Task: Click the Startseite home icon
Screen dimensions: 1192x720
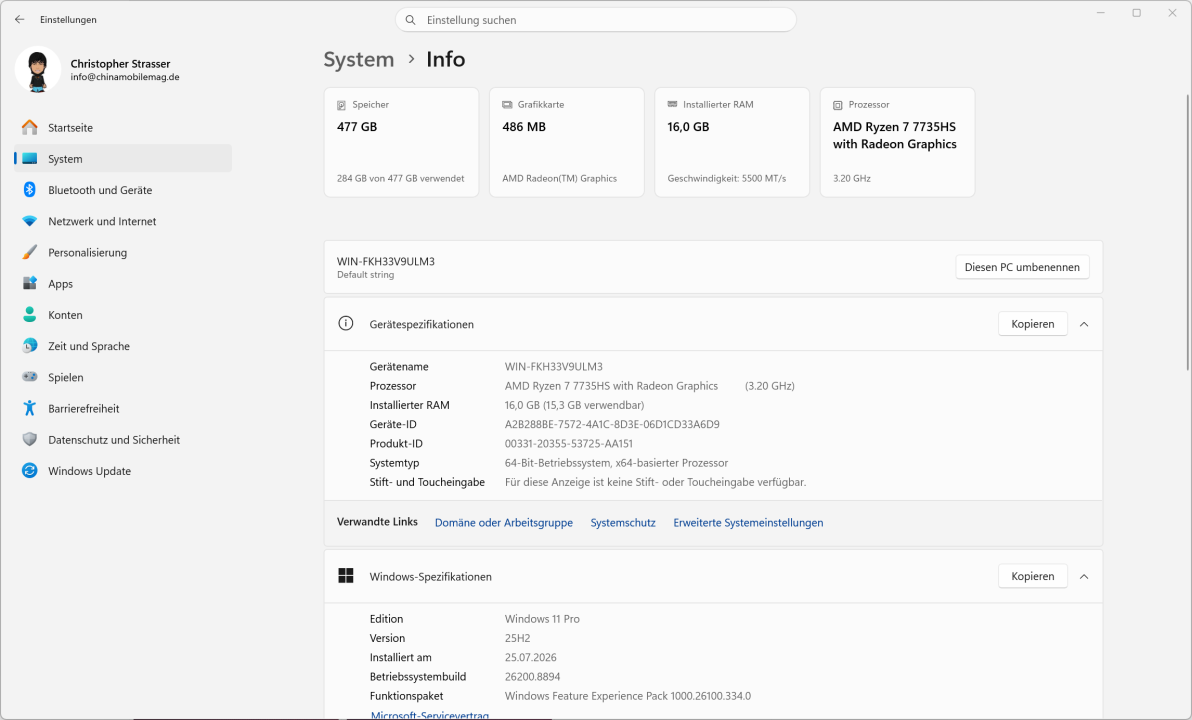Action: pos(30,127)
